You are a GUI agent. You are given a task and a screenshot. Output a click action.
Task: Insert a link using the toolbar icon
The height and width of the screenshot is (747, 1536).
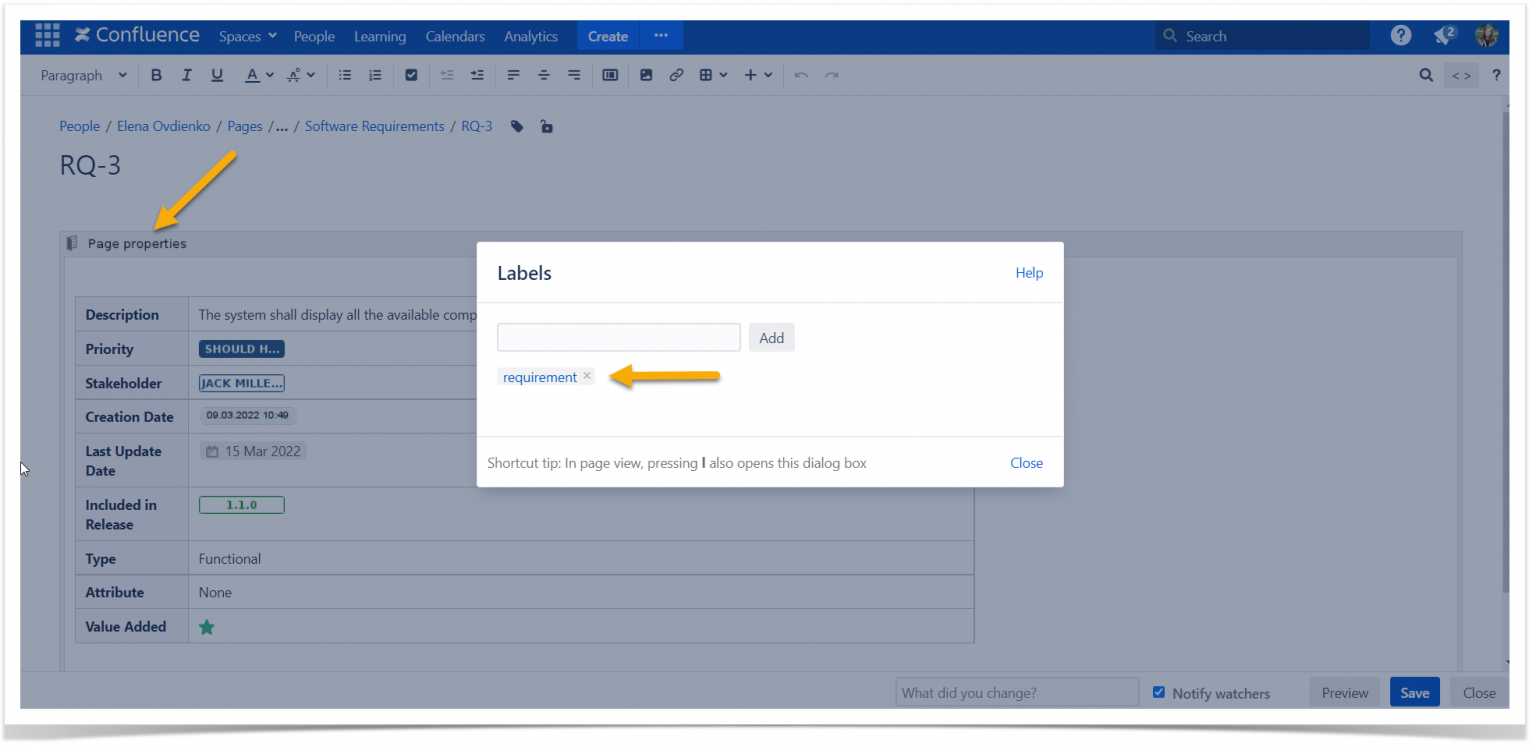[x=676, y=74]
